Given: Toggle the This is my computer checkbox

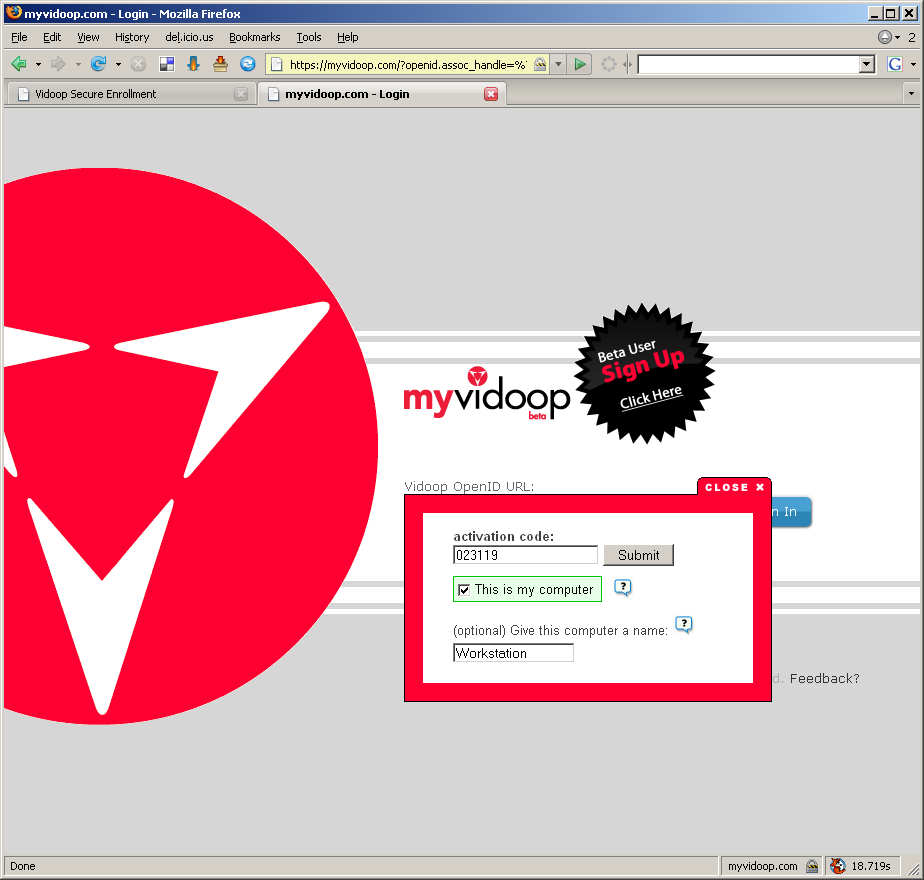Looking at the screenshot, I should point(464,589).
